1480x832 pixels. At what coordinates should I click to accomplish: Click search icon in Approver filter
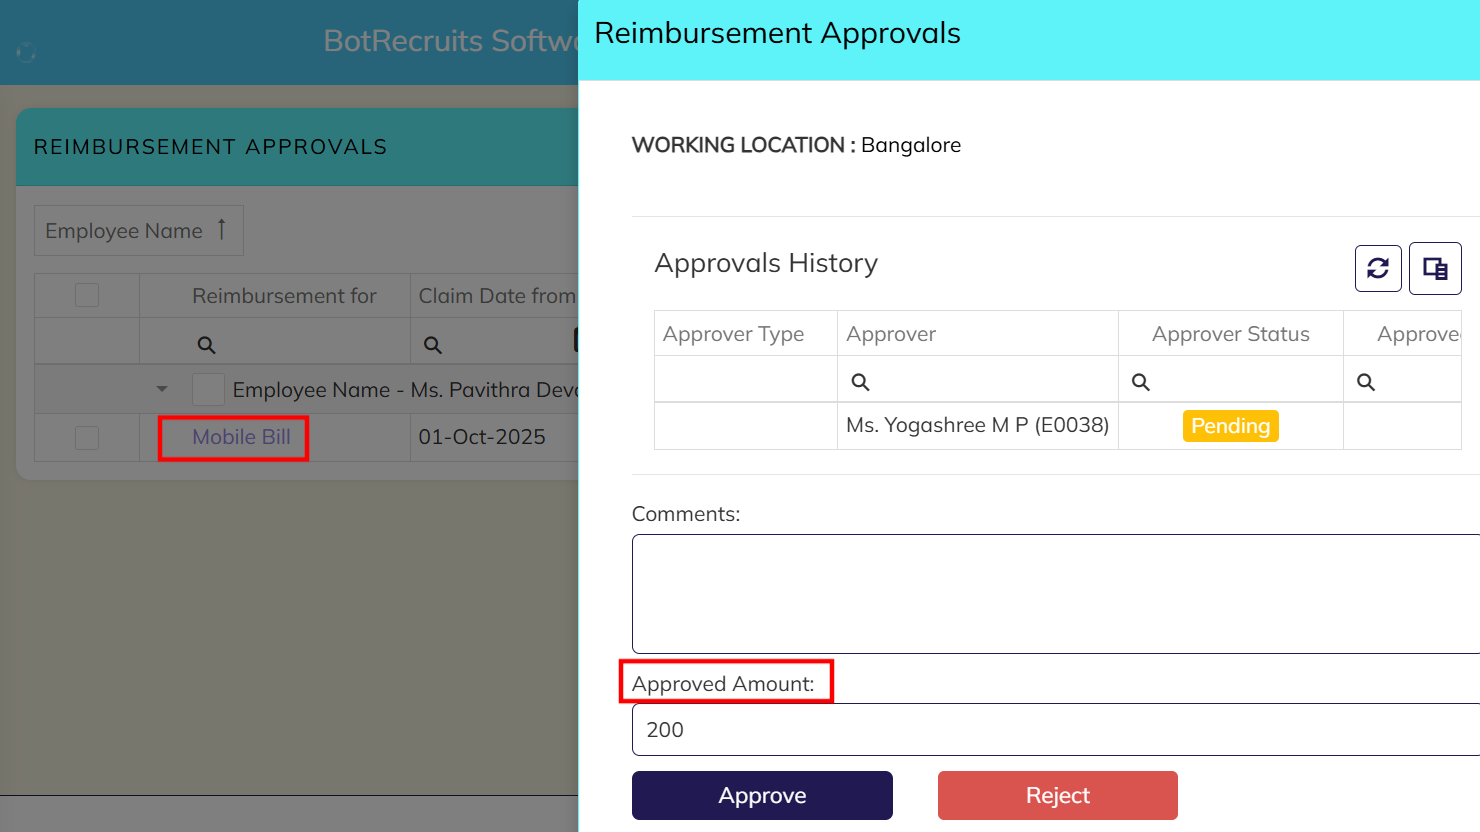860,382
